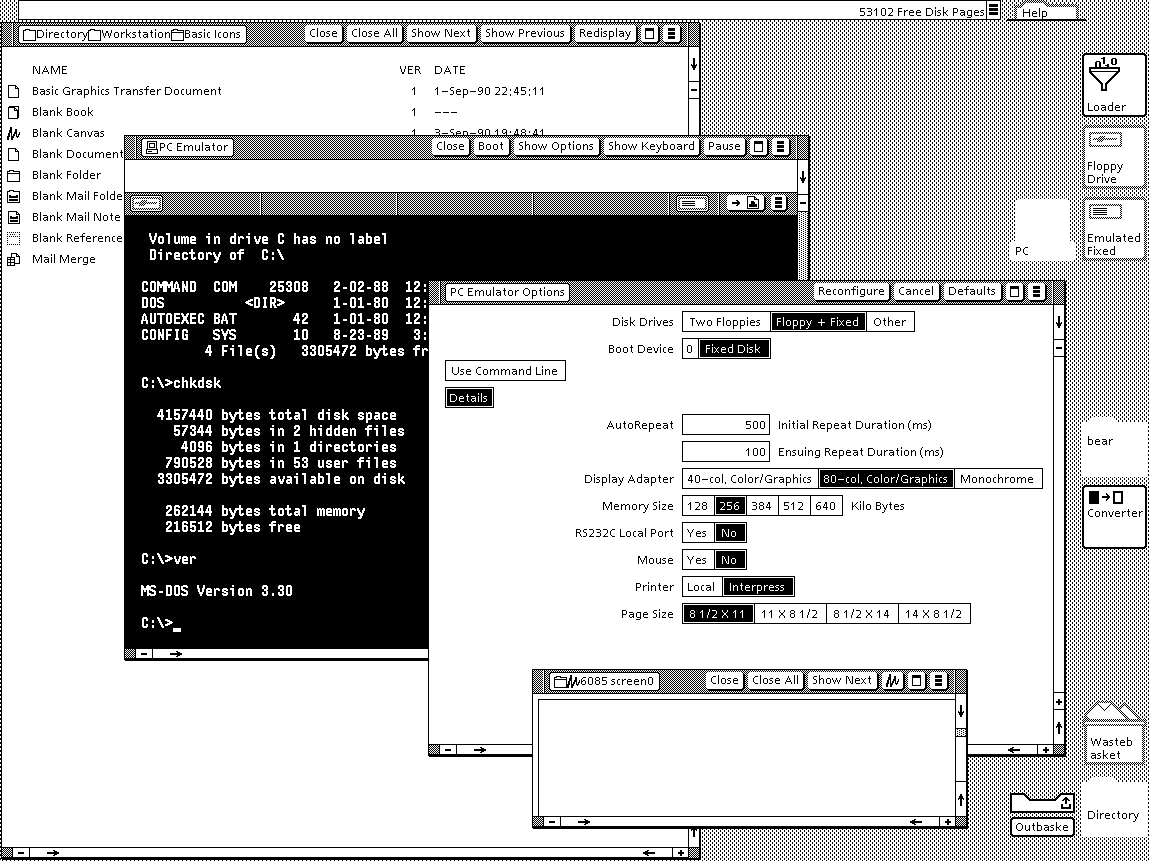Image resolution: width=1149 pixels, height=861 pixels.
Task: Open the bear document icon
Action: [1113, 440]
